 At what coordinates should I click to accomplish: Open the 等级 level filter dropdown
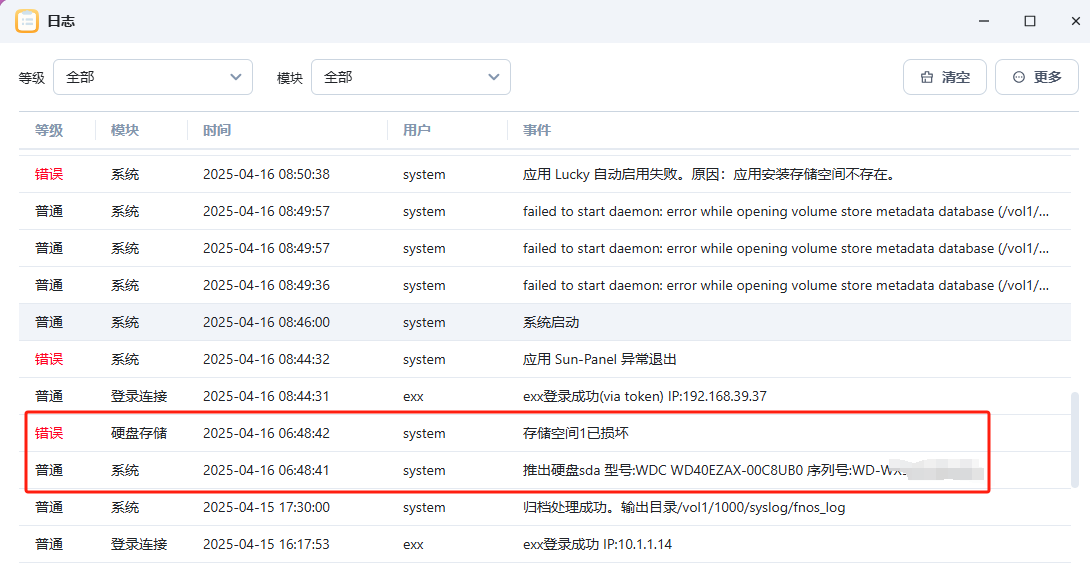(153, 77)
